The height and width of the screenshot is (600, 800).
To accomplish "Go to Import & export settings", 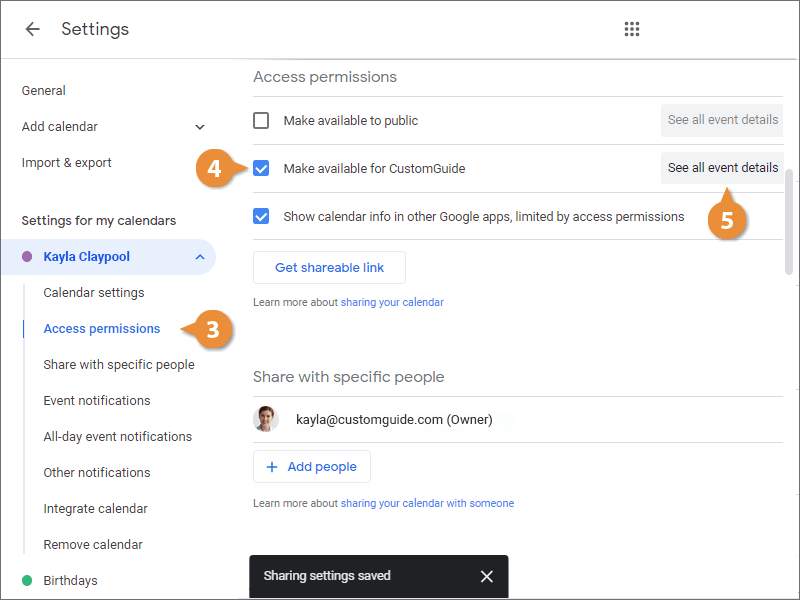I will click(67, 163).
